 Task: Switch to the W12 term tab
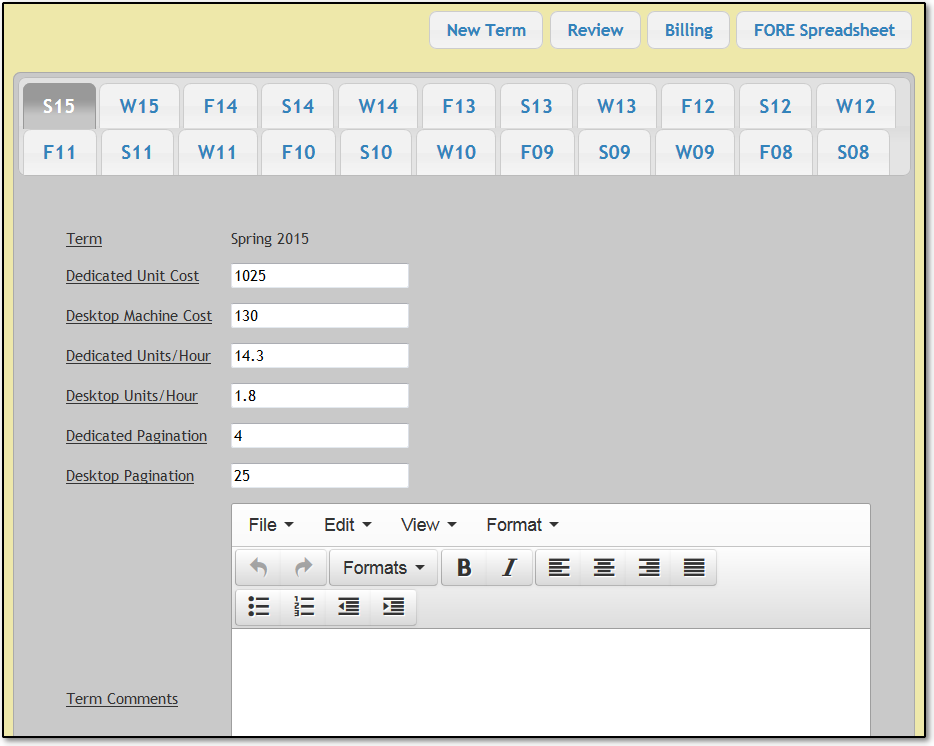tap(856, 106)
